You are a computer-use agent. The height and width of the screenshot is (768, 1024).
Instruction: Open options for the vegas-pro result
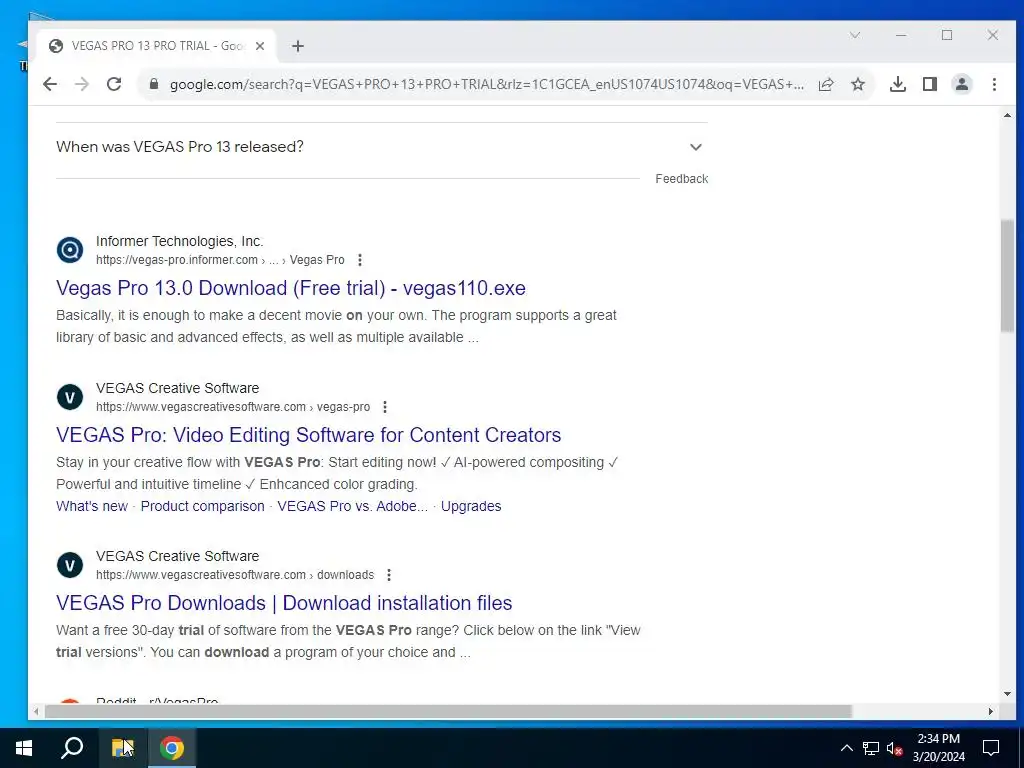385,407
